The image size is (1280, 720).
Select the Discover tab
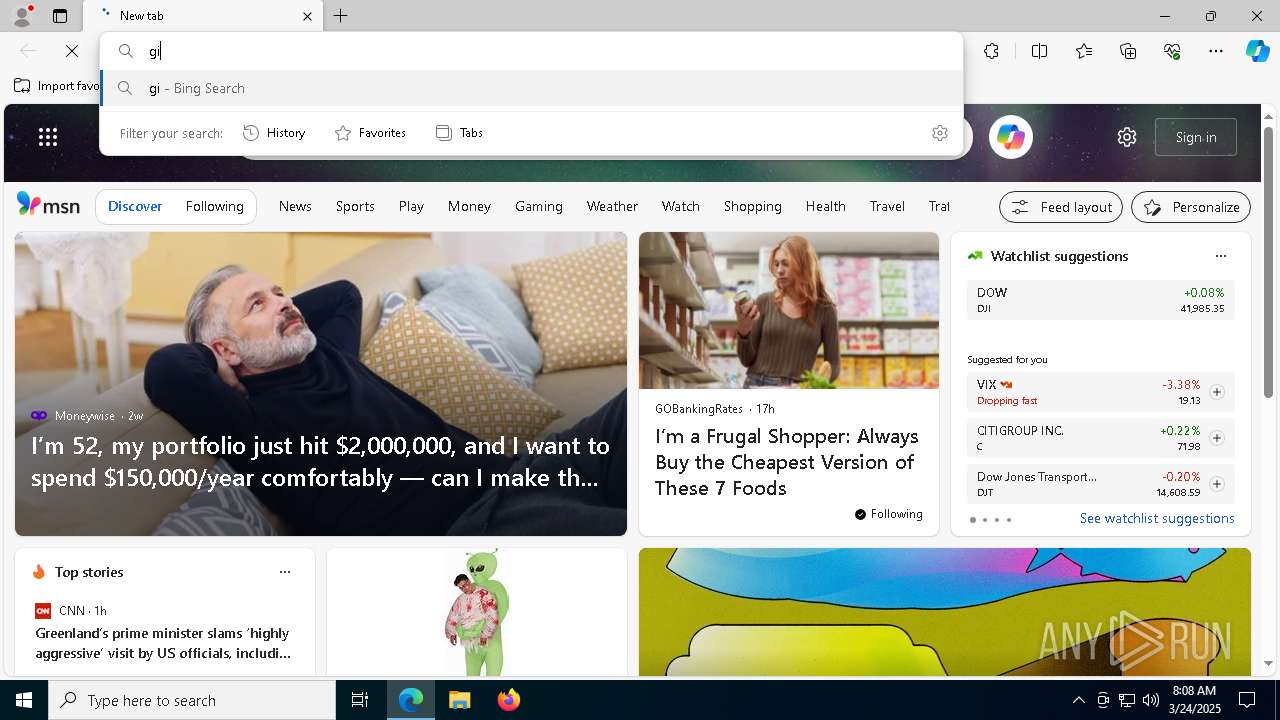click(135, 206)
